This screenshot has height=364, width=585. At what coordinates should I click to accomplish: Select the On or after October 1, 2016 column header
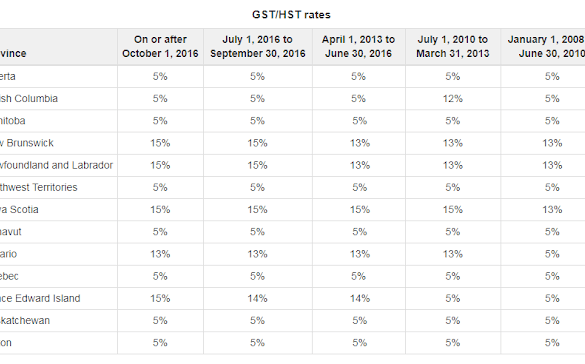[x=160, y=47]
